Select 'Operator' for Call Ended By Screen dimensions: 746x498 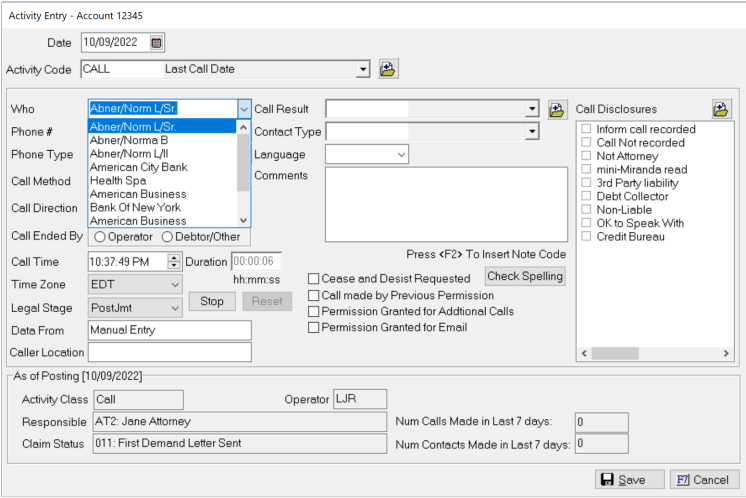(99, 236)
